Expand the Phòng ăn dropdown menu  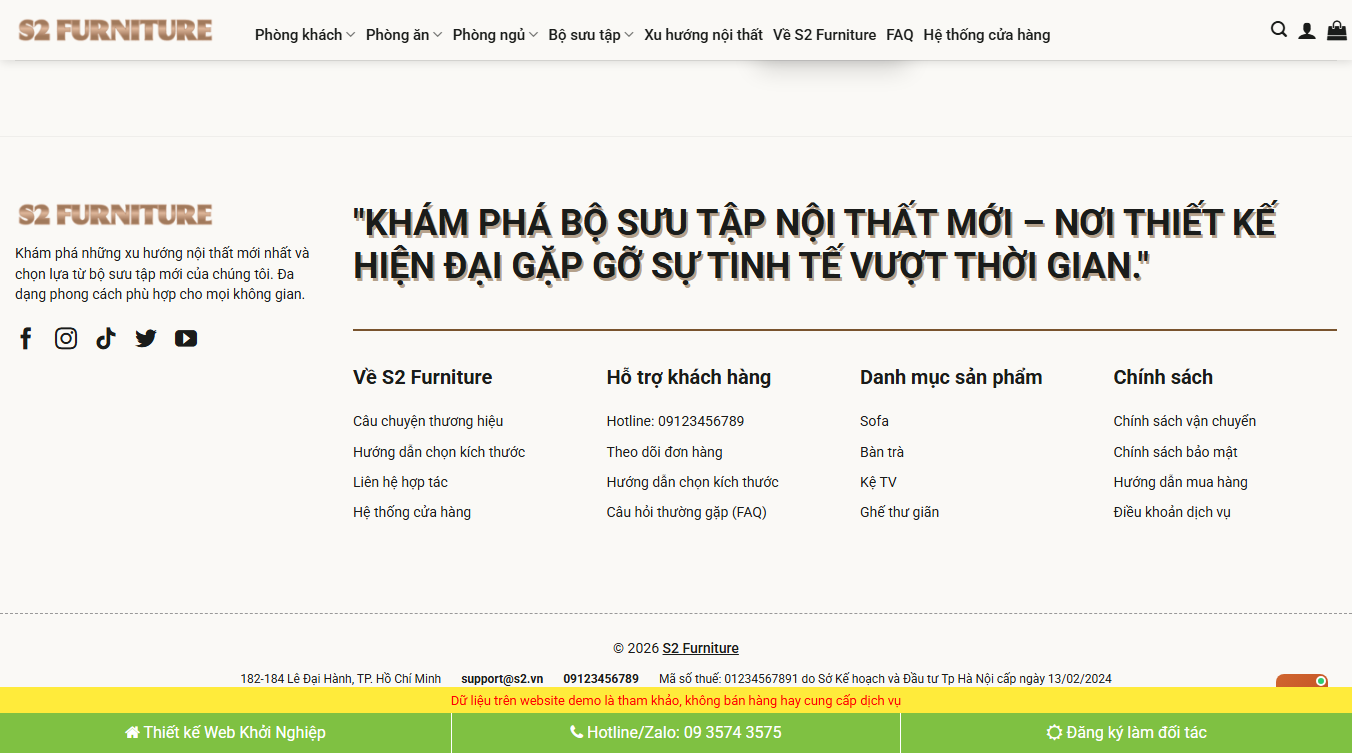point(404,34)
